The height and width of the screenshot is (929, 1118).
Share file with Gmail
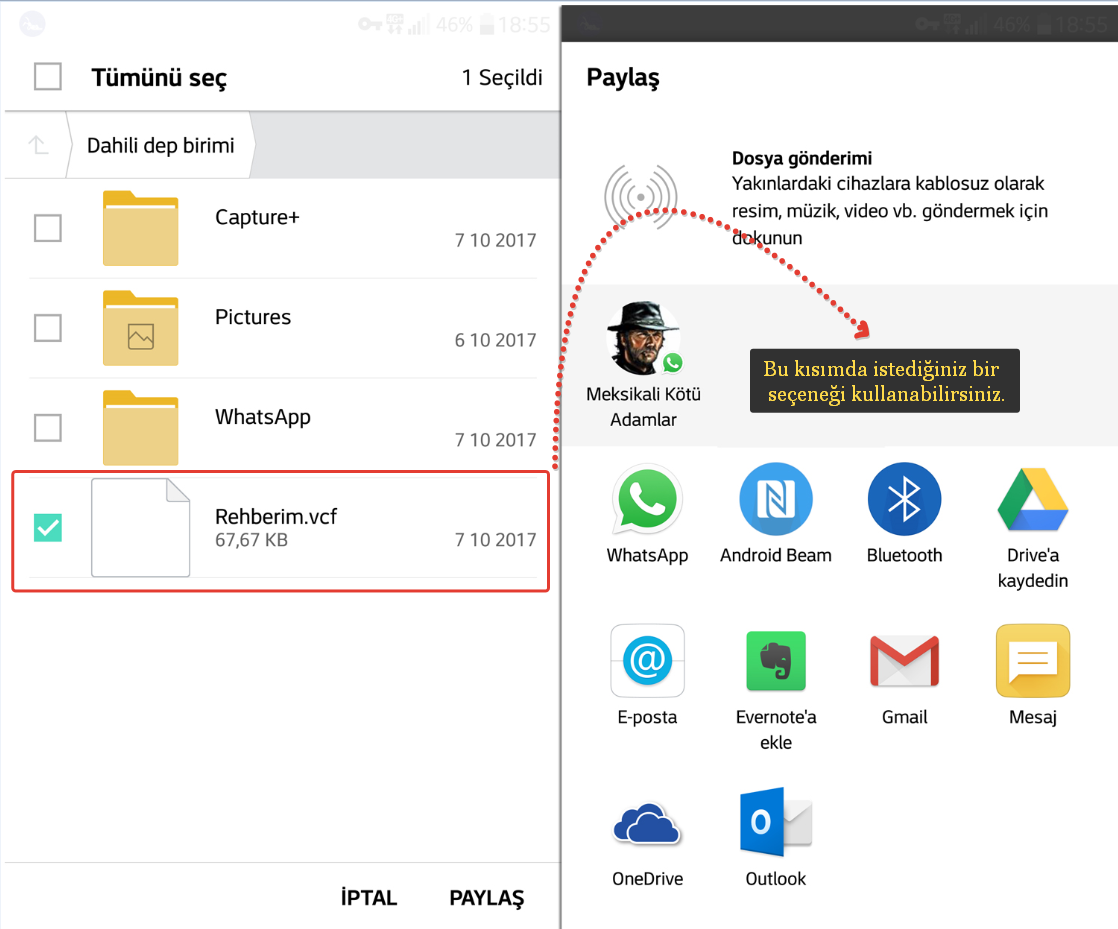pos(904,661)
